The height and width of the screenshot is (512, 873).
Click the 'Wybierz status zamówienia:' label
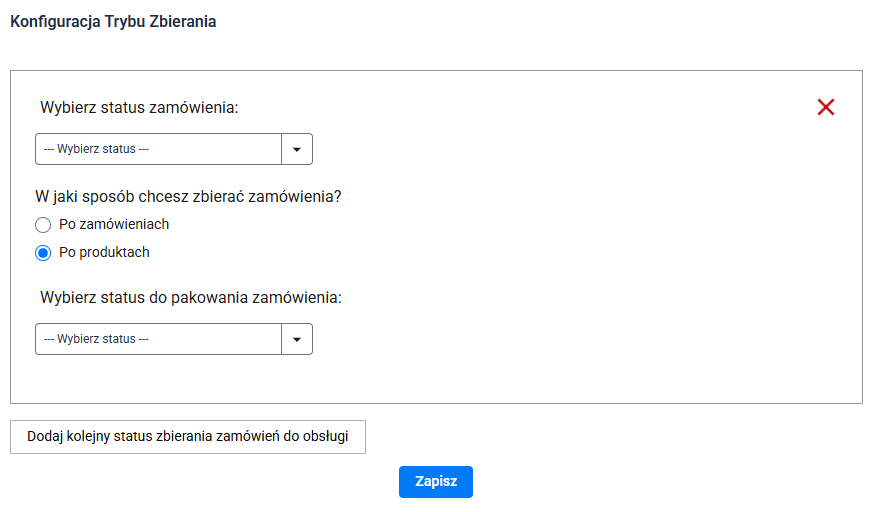pyautogui.click(x=139, y=107)
